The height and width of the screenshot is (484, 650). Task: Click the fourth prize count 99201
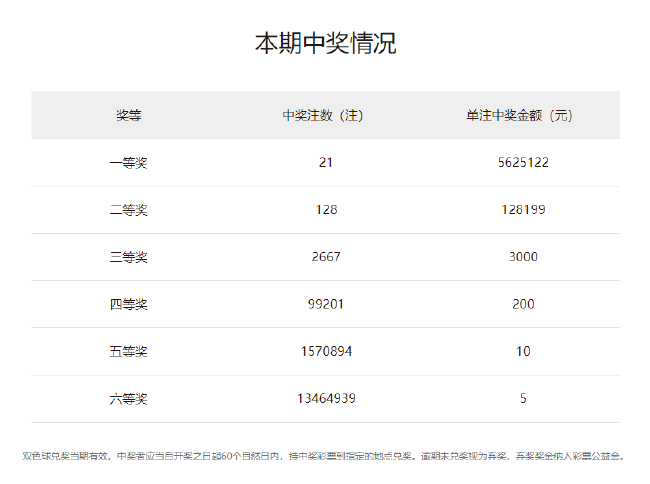(x=325, y=304)
